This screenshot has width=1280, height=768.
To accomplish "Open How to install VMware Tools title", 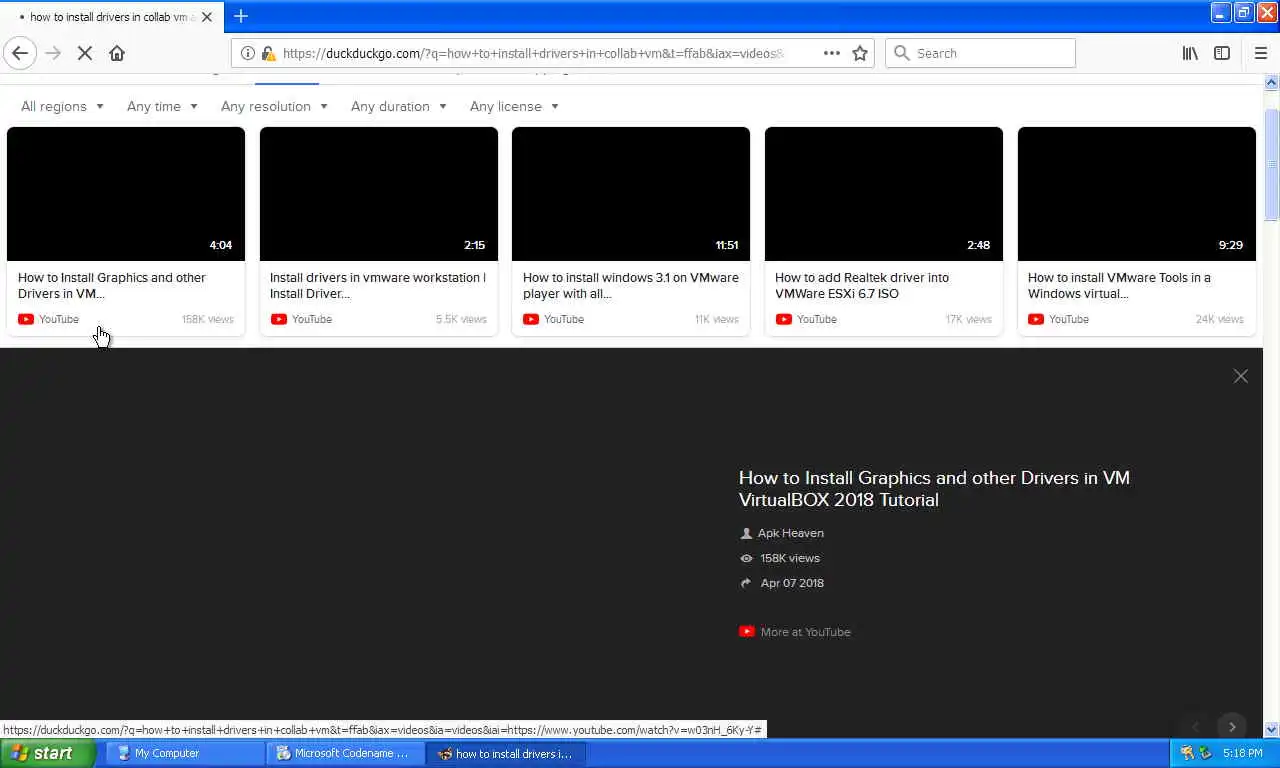I will click(x=1119, y=285).
